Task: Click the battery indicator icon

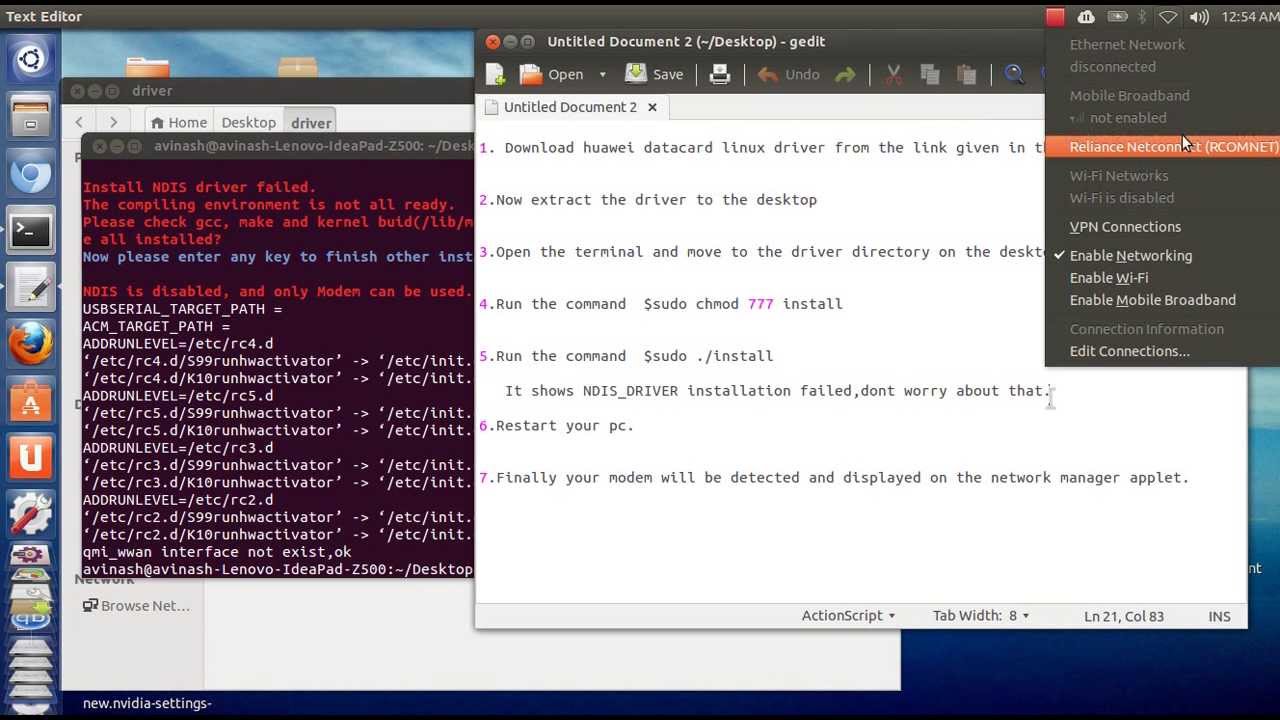Action: tap(1117, 17)
